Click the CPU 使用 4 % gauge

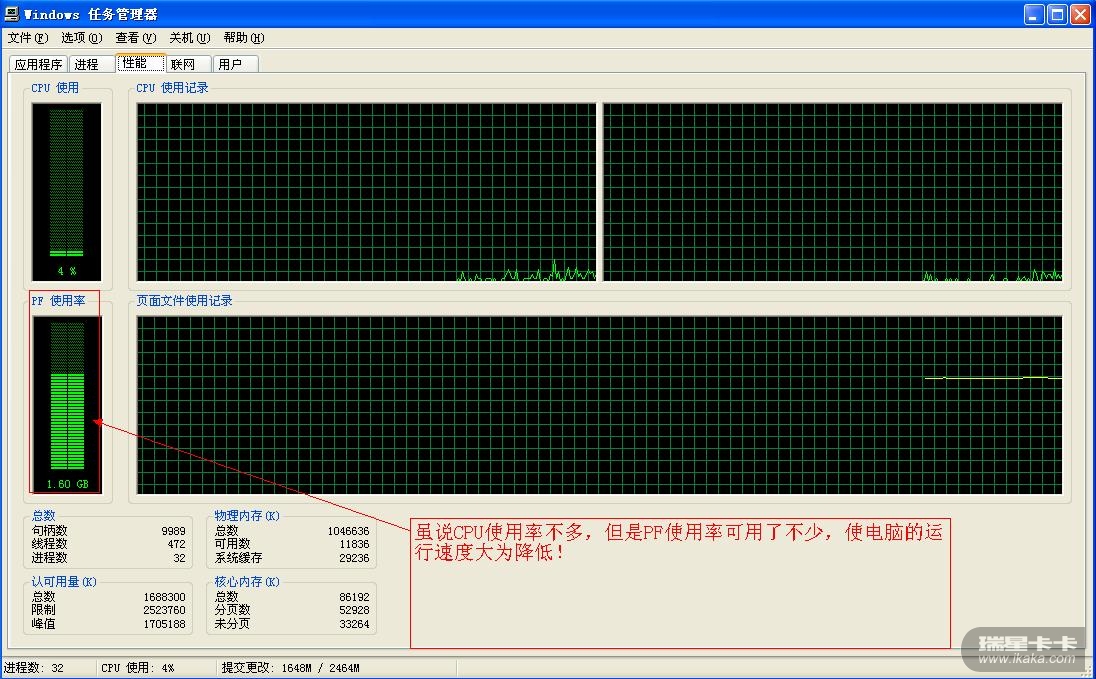(x=66, y=192)
